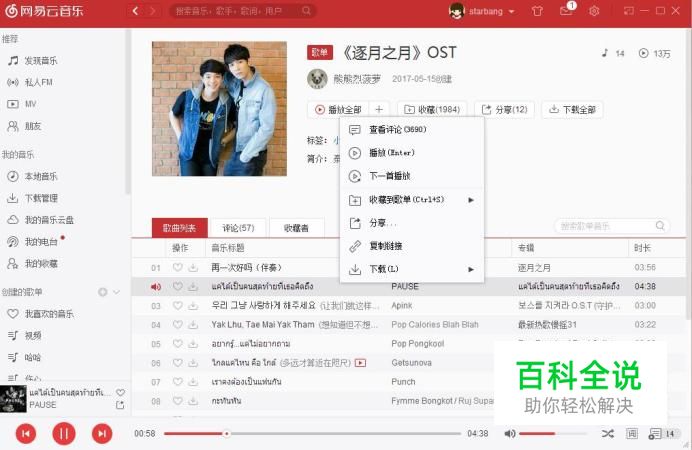Select 分享... in context menu
This screenshot has width=692, height=450.
click(x=411, y=223)
